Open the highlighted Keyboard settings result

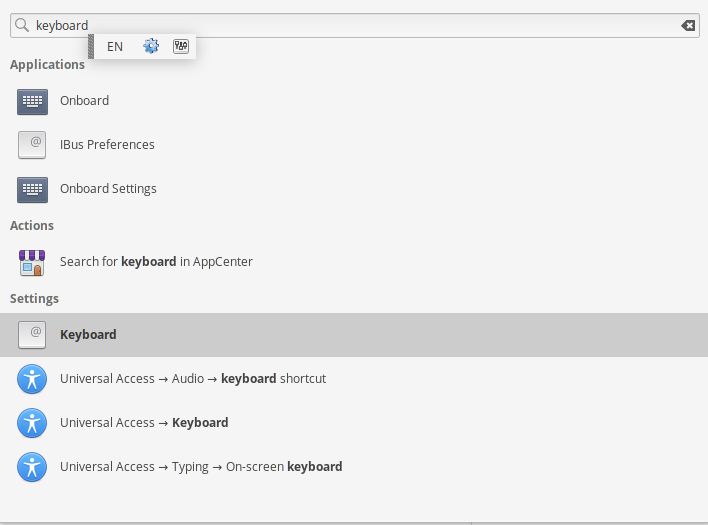(354, 335)
